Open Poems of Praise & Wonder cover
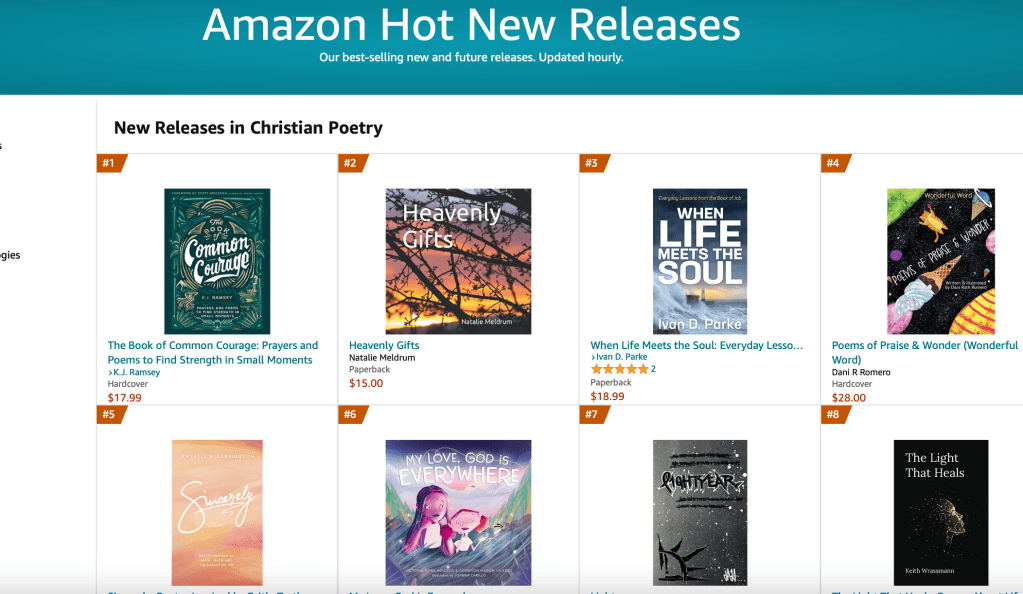The image size is (1023, 594). pos(940,261)
